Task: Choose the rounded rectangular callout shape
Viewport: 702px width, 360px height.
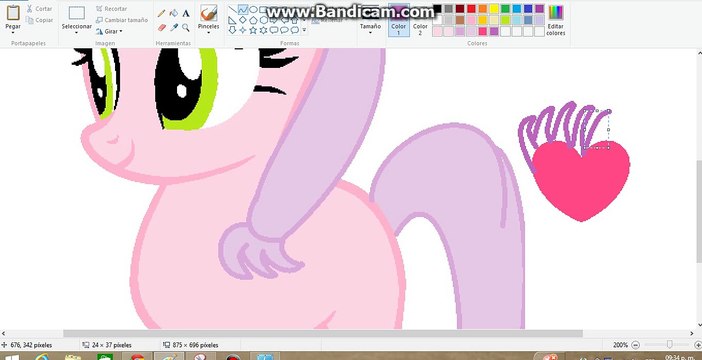Action: (274, 30)
